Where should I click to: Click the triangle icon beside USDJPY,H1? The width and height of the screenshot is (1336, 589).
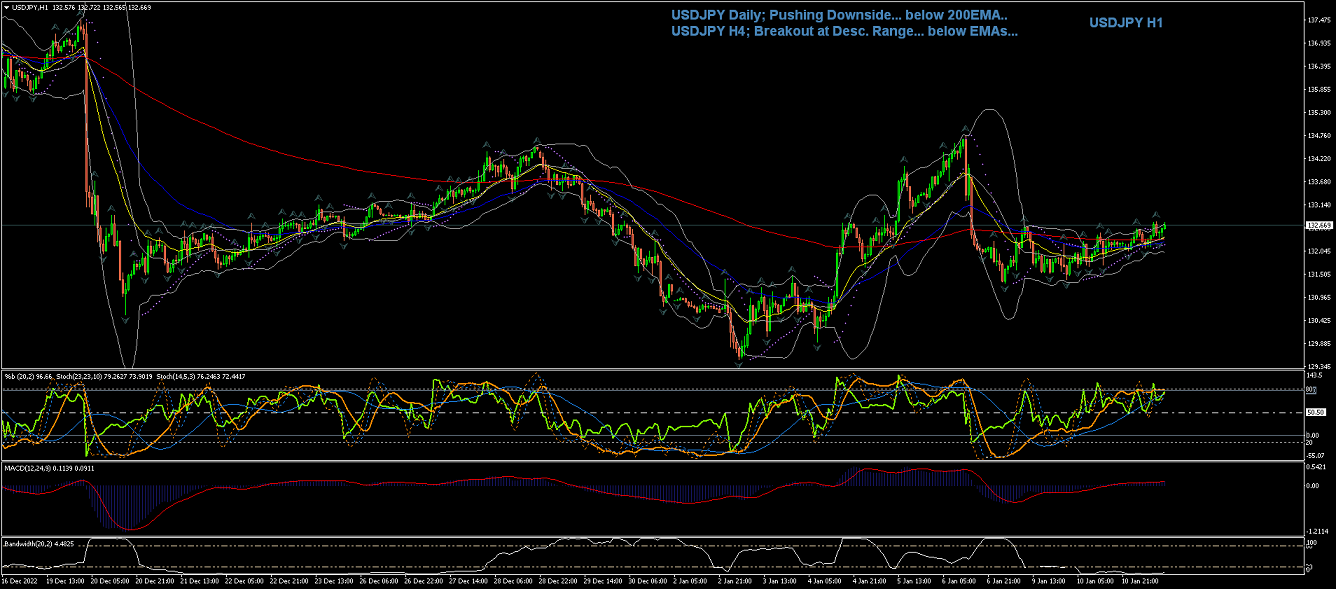click(6, 7)
